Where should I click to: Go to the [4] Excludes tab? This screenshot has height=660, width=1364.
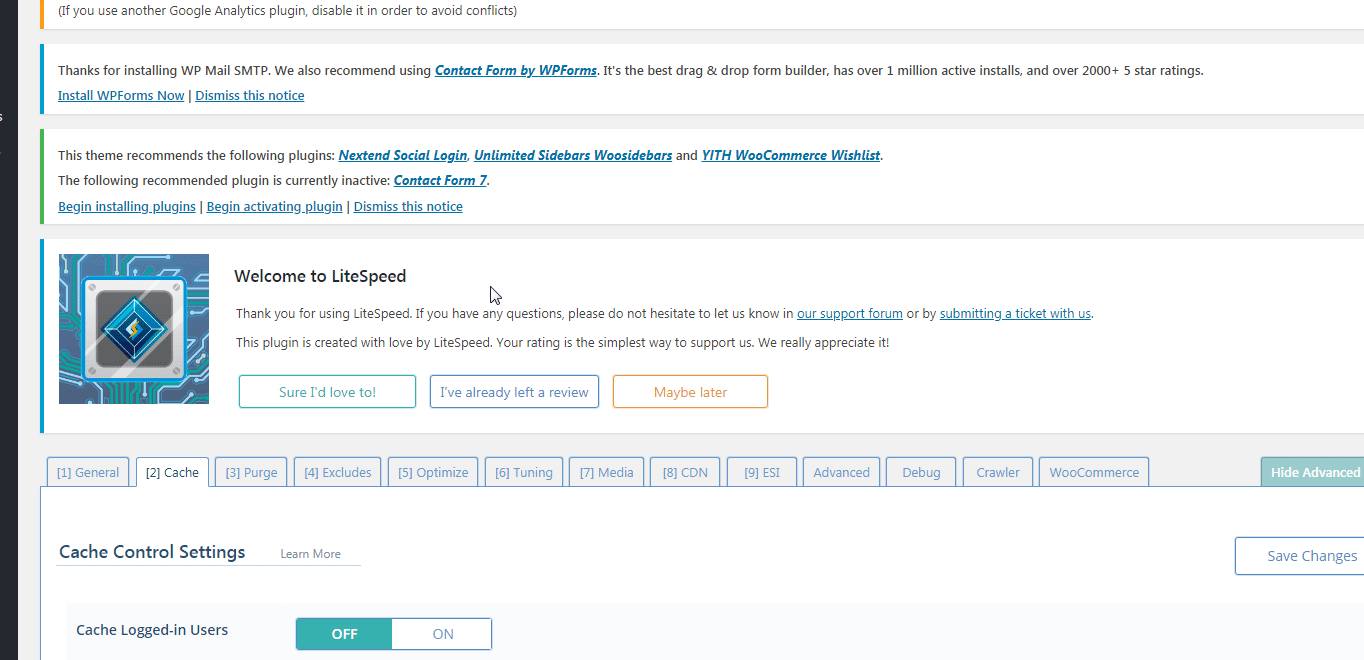pyautogui.click(x=338, y=472)
